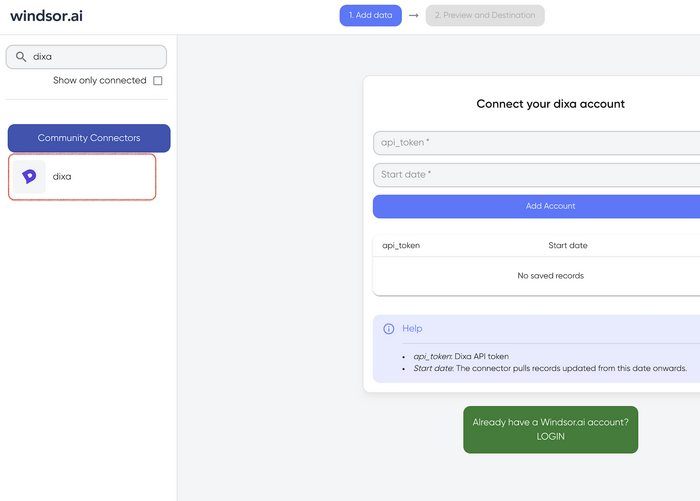Click the api_token: Dixa API token help line
This screenshot has height=501, width=700.
(461, 356)
